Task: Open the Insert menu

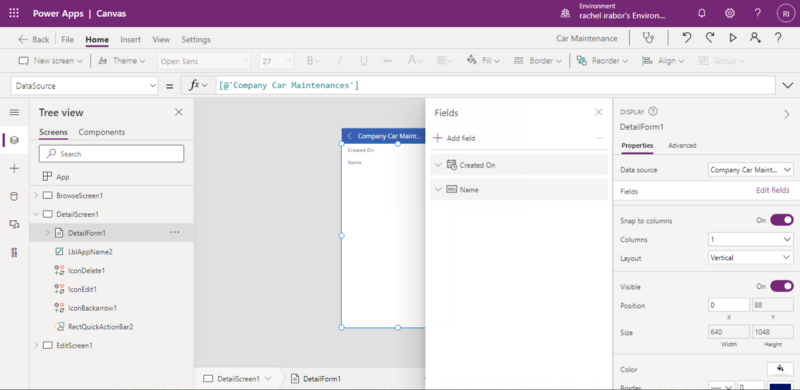Action: (131, 39)
